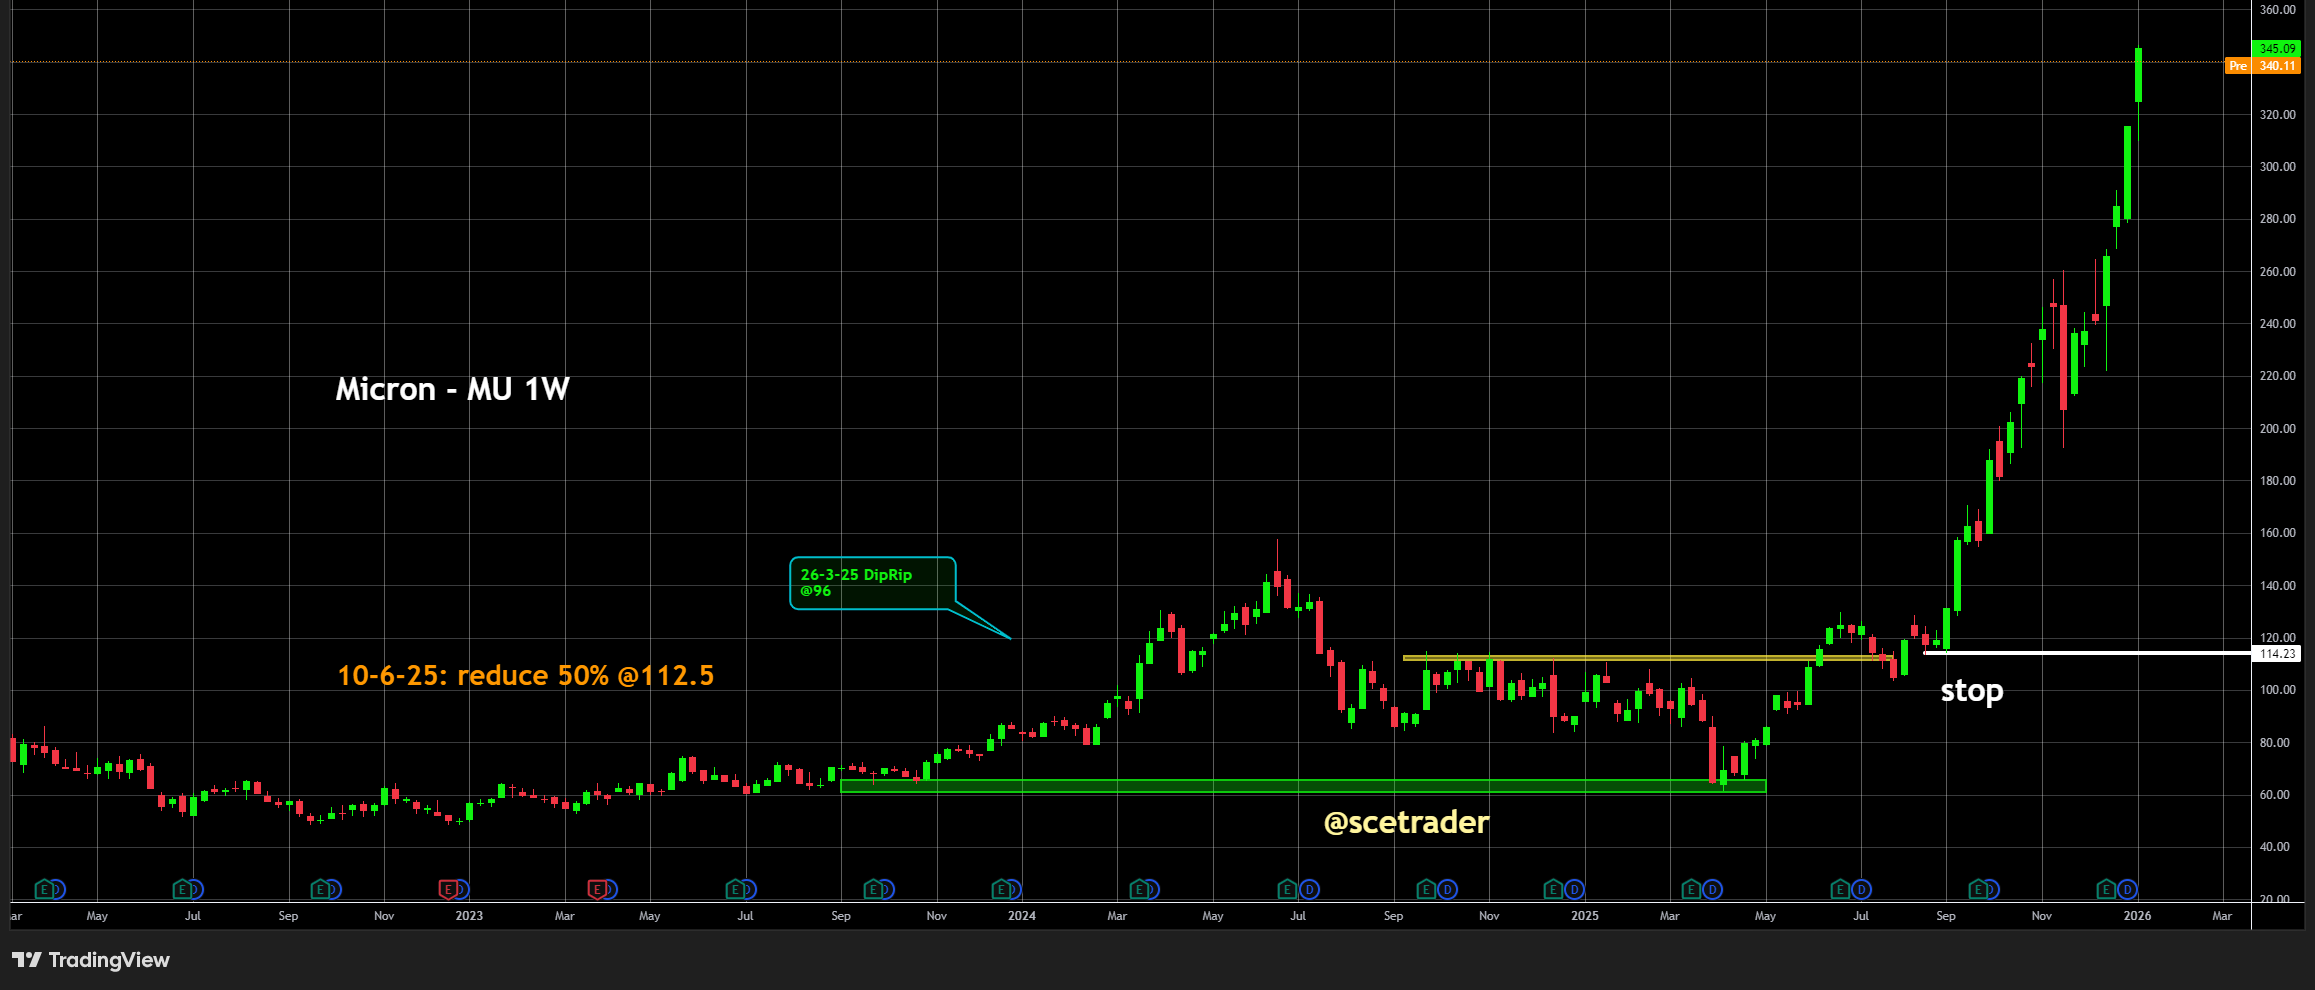Click the green support zone rectangle

(x=1302, y=786)
